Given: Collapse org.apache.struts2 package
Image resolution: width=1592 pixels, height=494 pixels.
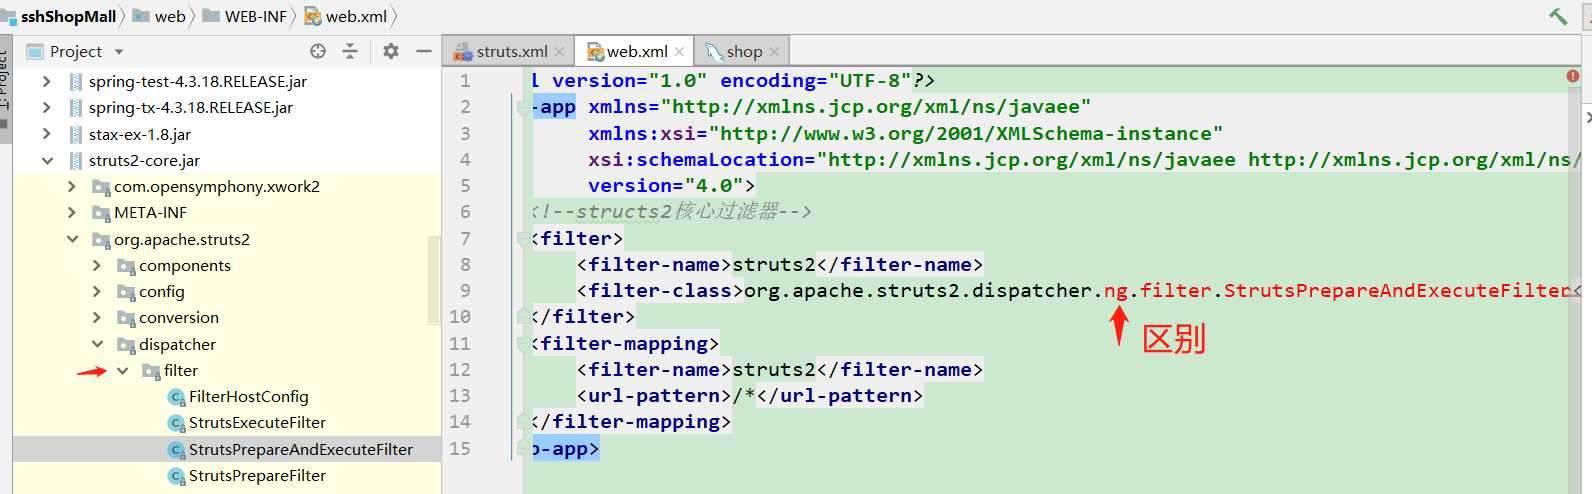Looking at the screenshot, I should tap(71, 239).
